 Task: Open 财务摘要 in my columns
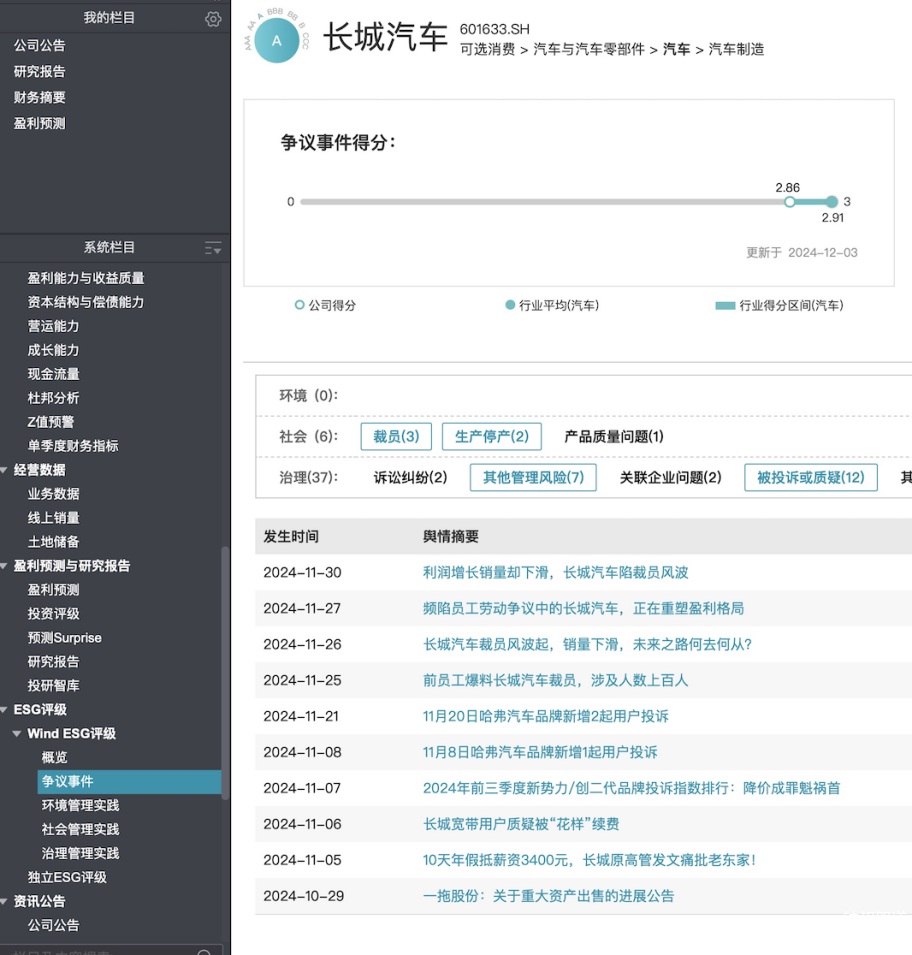pyautogui.click(x=40, y=97)
